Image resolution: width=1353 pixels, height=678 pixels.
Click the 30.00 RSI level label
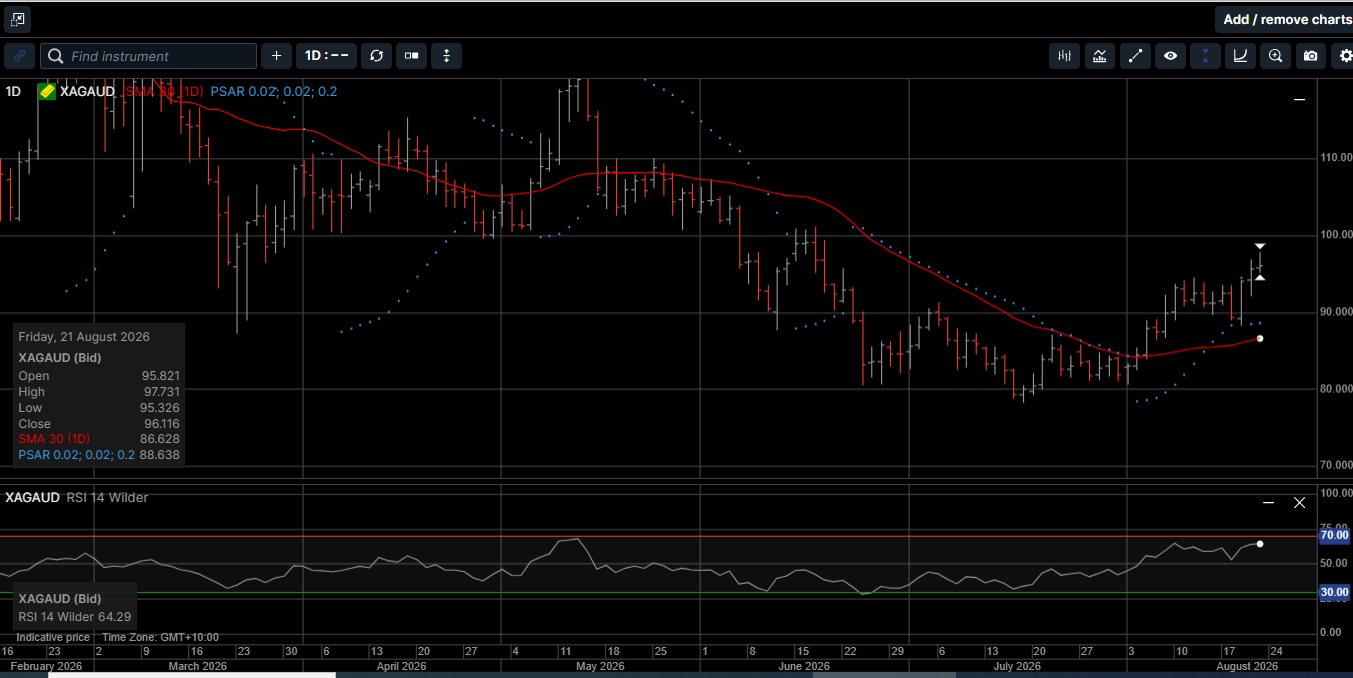point(1334,592)
